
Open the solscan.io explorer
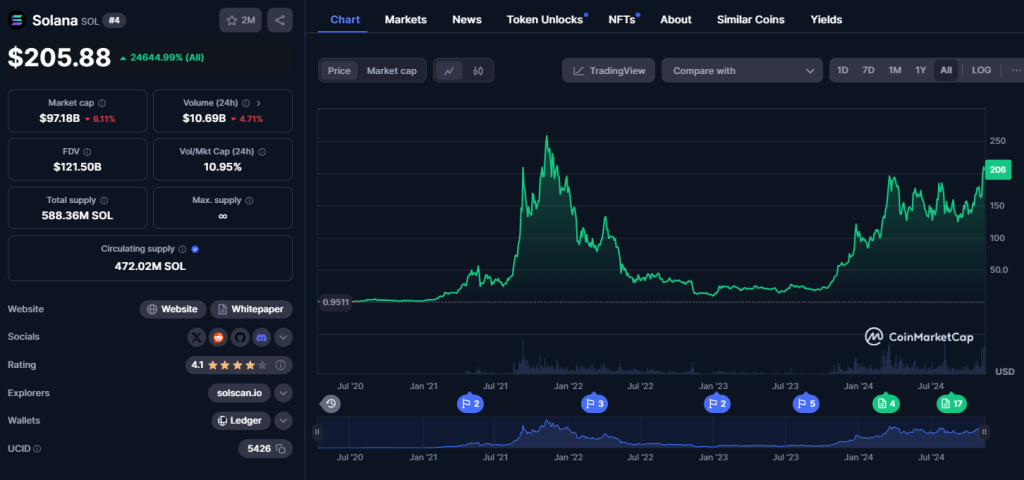point(239,393)
